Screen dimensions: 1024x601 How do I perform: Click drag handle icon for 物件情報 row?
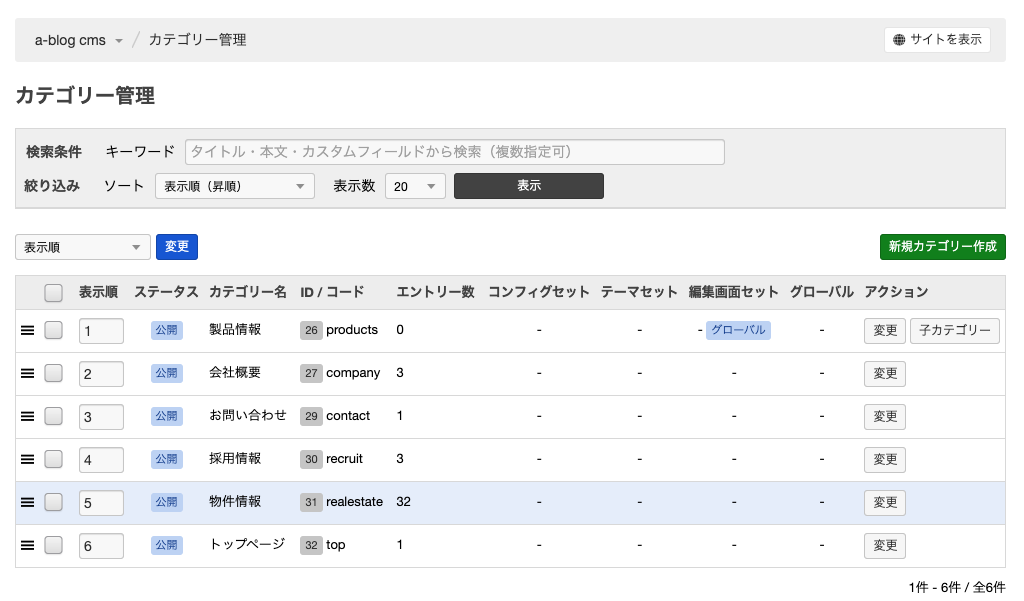[x=28, y=502]
